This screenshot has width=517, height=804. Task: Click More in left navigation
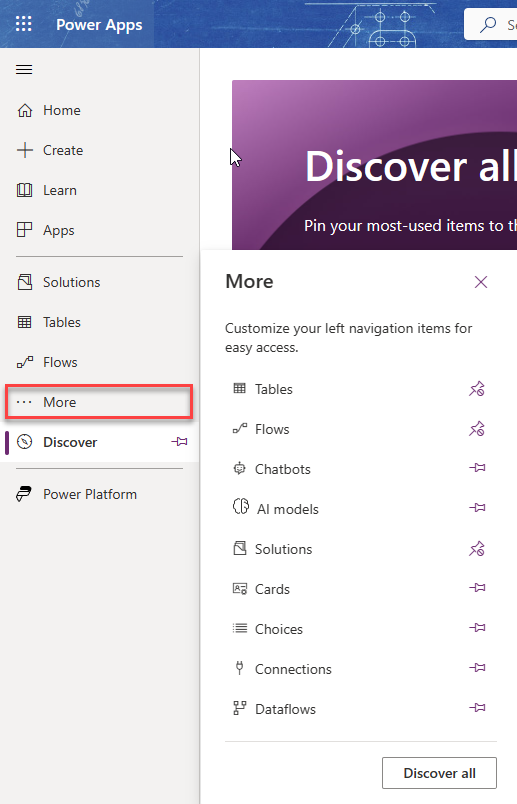(100, 402)
